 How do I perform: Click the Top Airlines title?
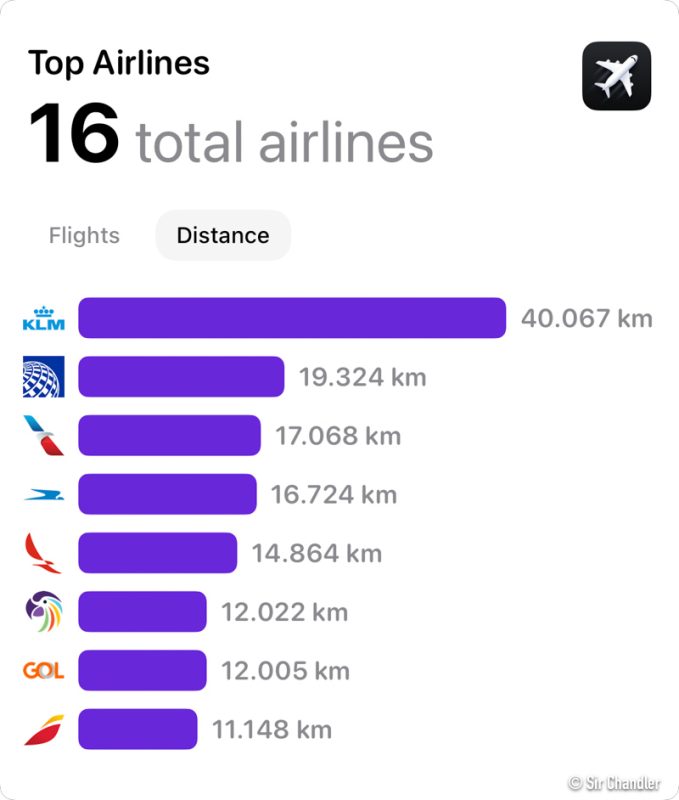(x=119, y=63)
